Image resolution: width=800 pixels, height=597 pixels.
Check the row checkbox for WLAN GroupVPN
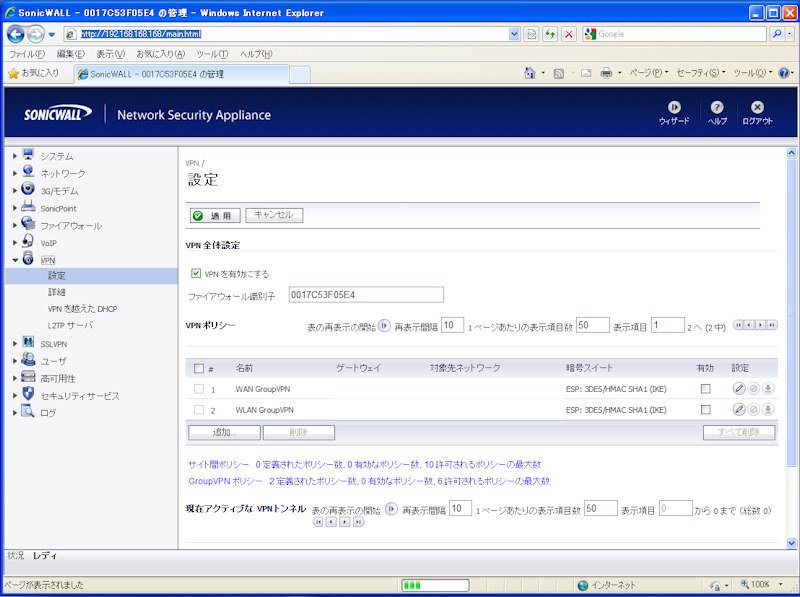click(x=199, y=409)
